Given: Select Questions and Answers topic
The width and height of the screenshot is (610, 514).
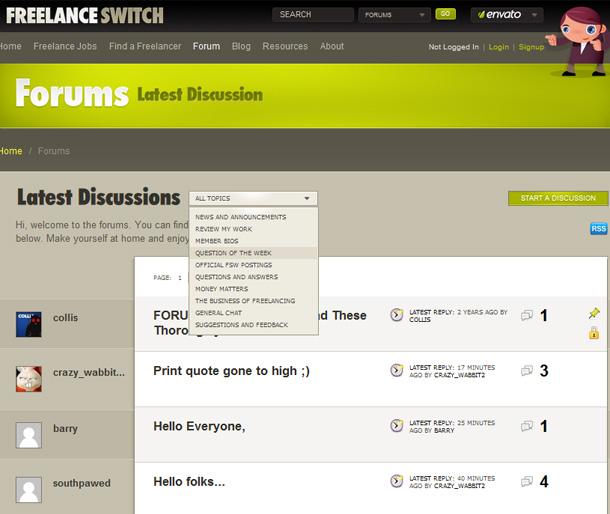Looking at the screenshot, I should (237, 277).
